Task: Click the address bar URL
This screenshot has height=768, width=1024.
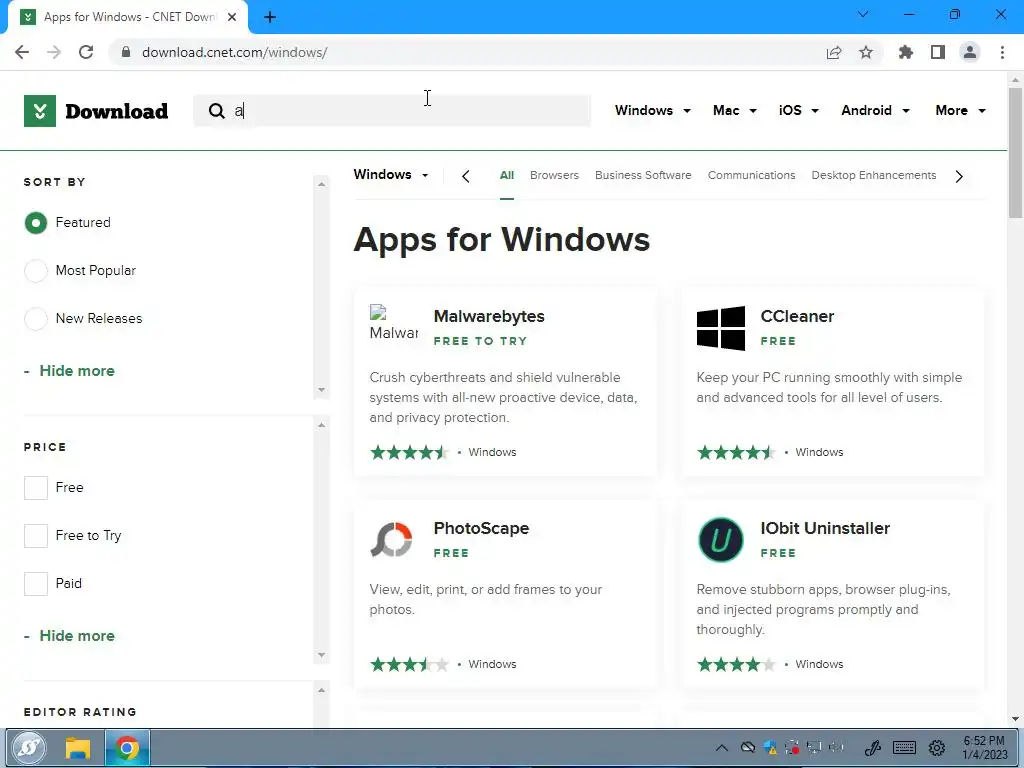Action: [234, 52]
